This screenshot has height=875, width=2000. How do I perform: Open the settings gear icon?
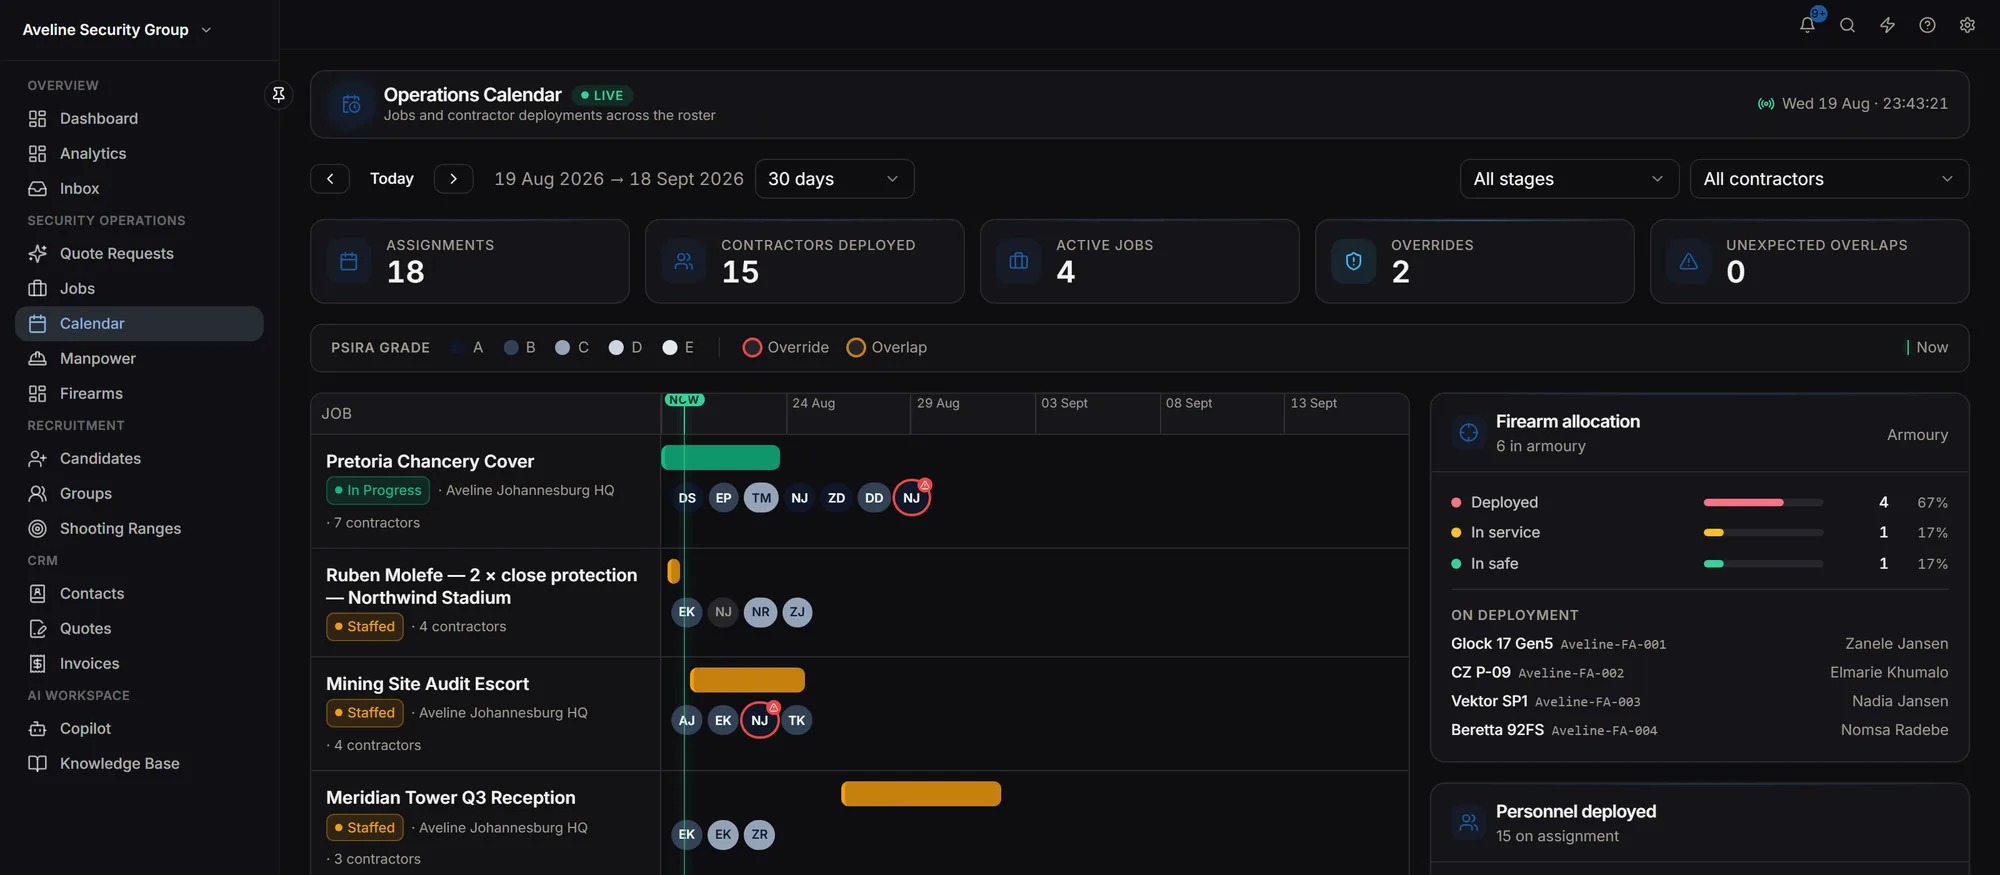(x=1967, y=26)
